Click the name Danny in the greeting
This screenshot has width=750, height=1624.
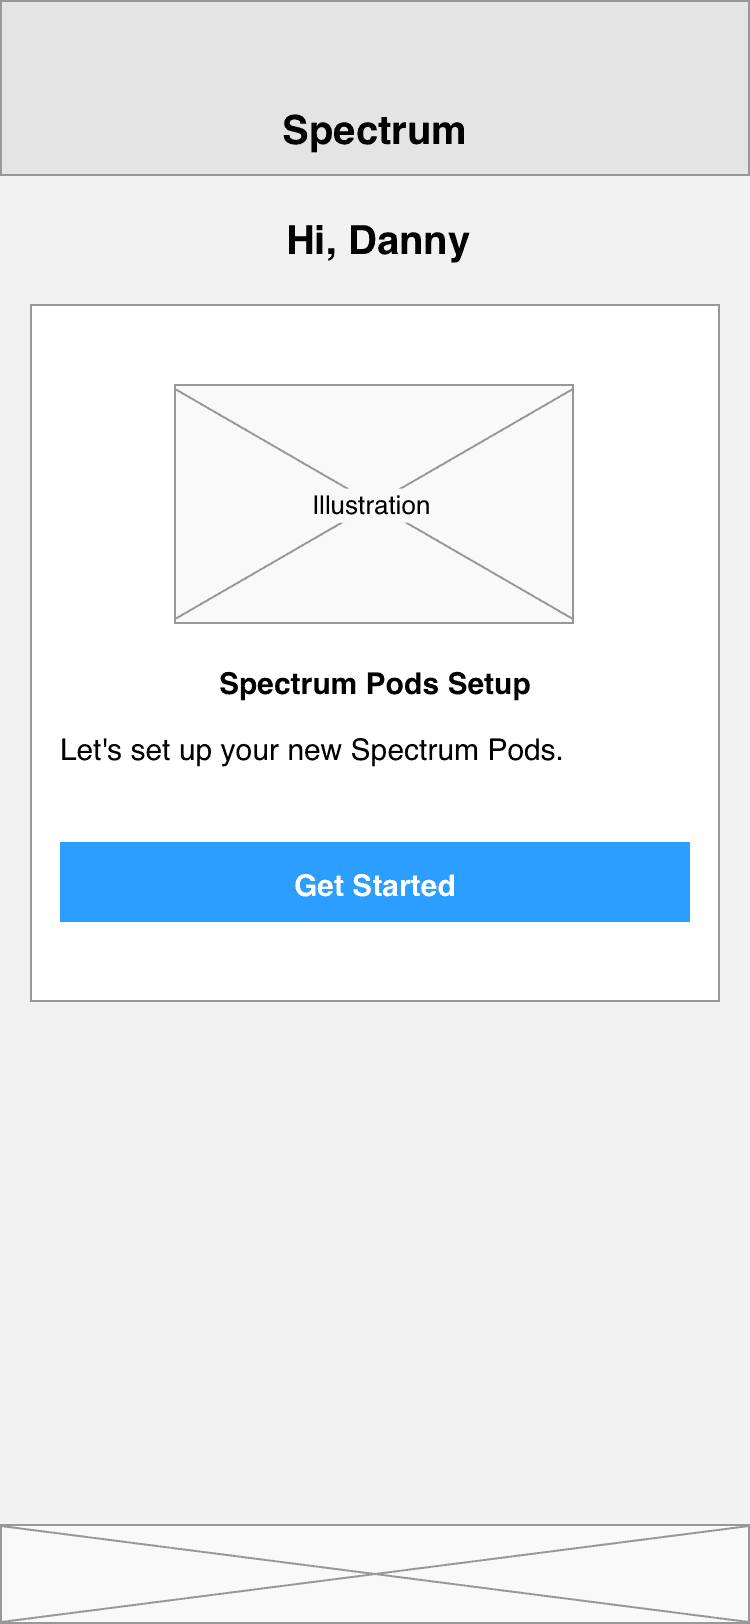[x=410, y=241]
